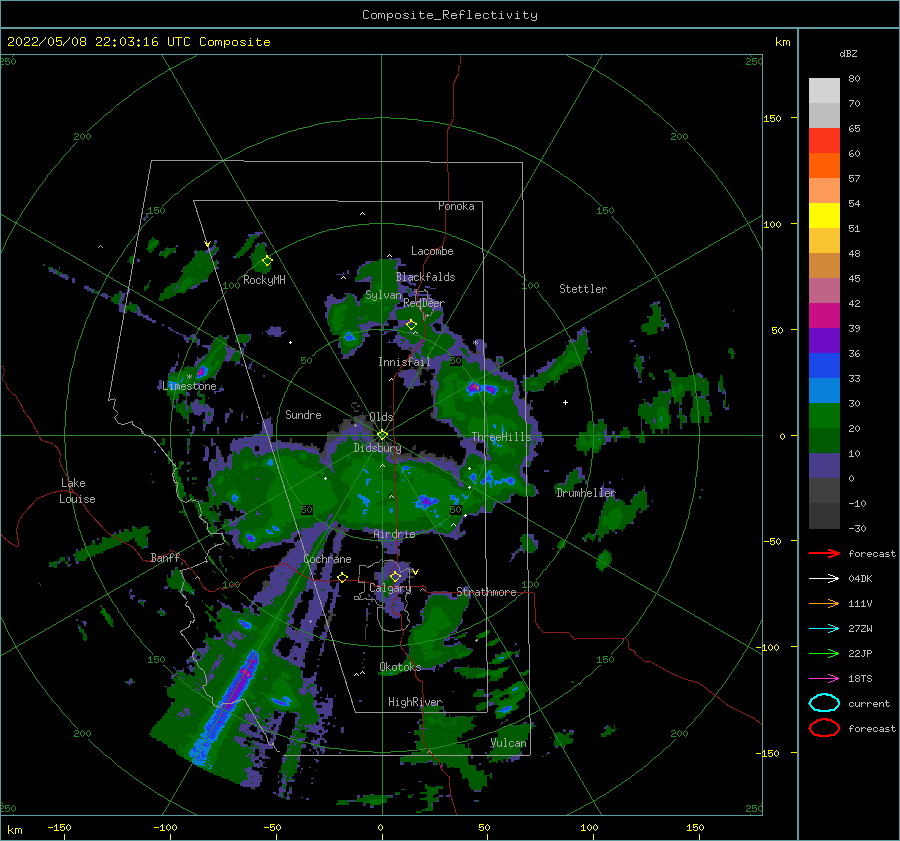Image resolution: width=900 pixels, height=841 pixels.
Task: Click the Composite_Reflectivity title
Action: (449, 15)
